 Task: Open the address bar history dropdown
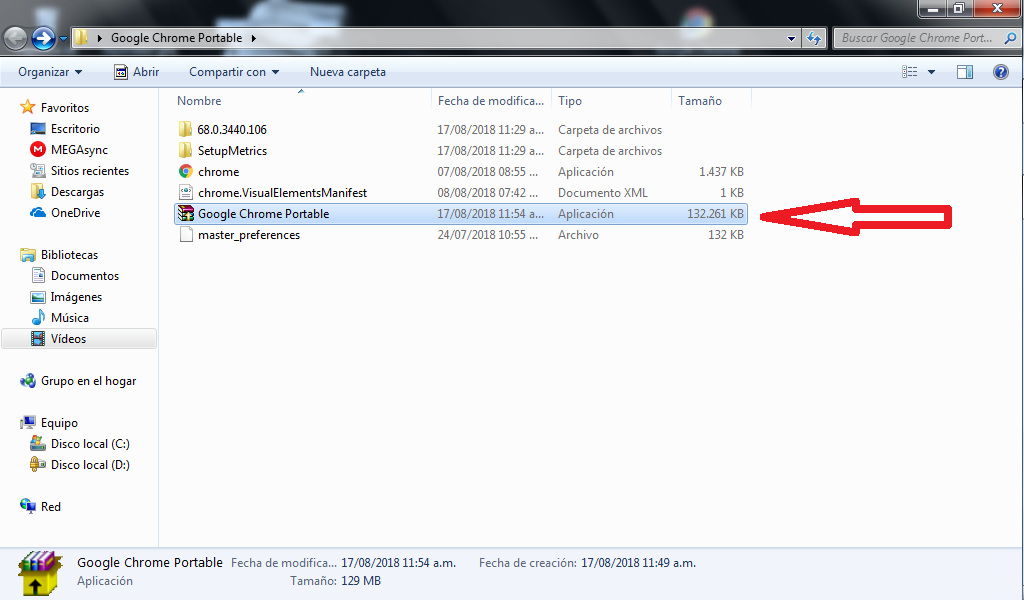tap(792, 39)
